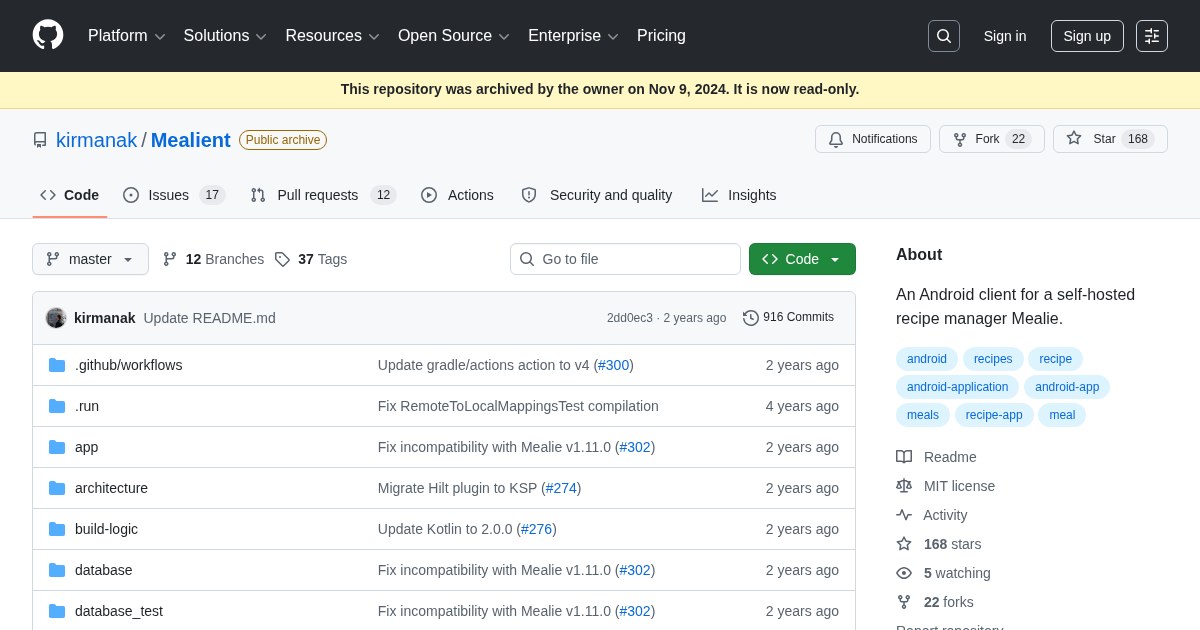Open the green Code dropdown button
The image size is (1200, 630).
pyautogui.click(x=802, y=259)
